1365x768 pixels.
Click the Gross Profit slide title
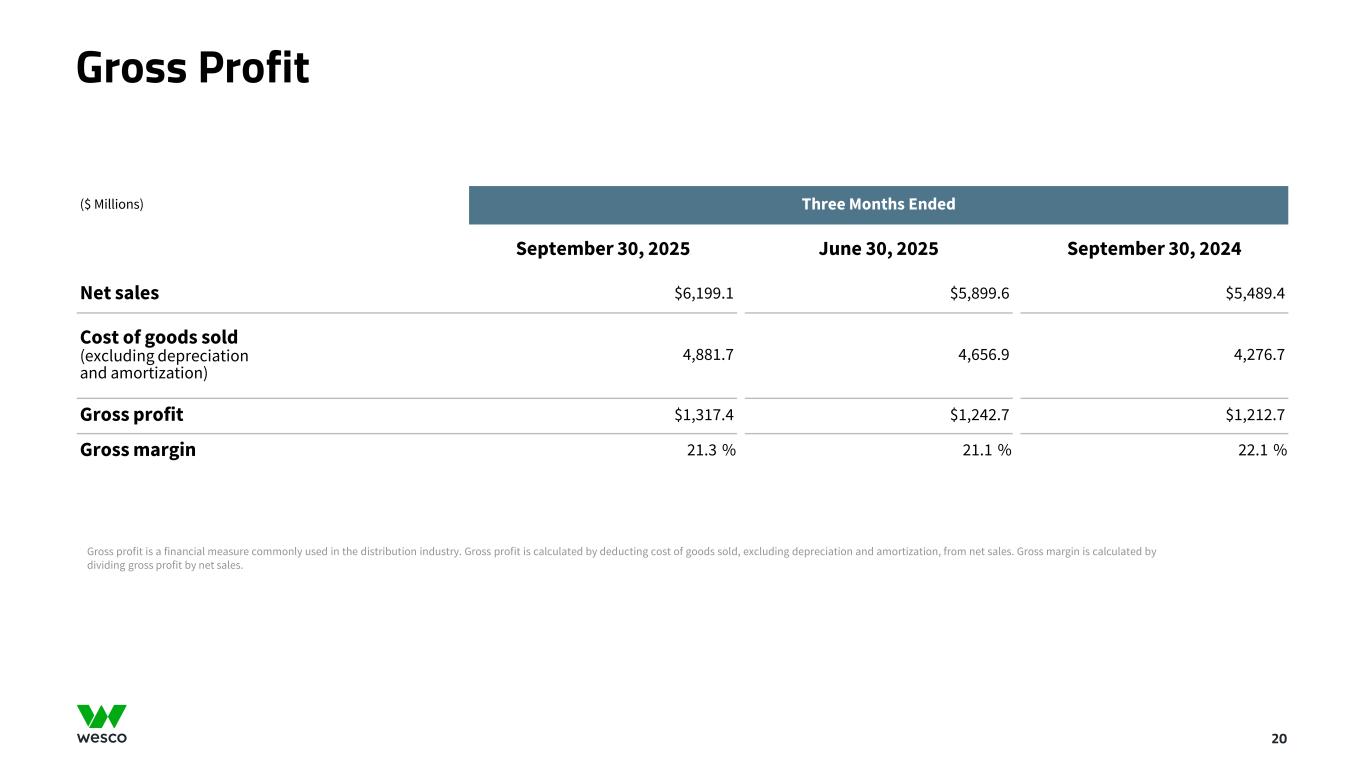(x=193, y=68)
